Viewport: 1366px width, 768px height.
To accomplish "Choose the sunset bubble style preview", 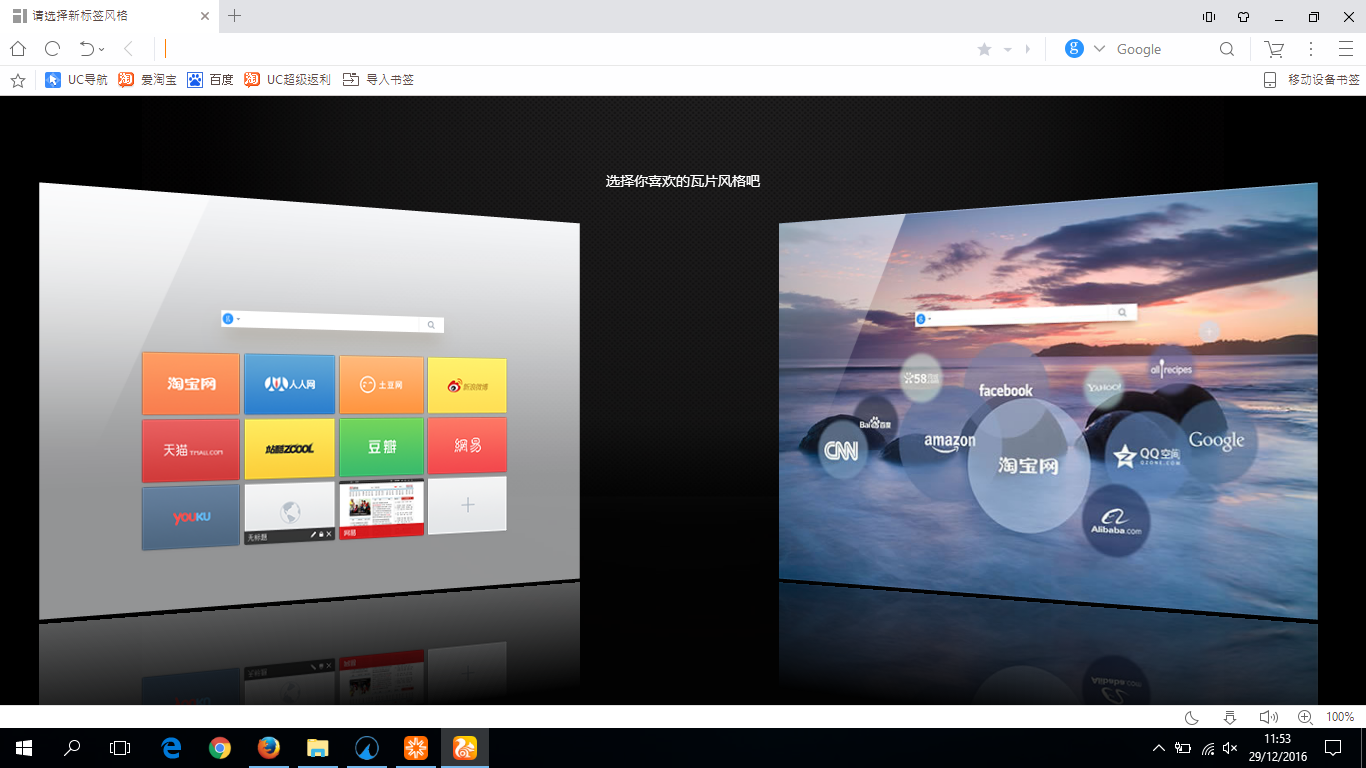I will pyautogui.click(x=1048, y=400).
